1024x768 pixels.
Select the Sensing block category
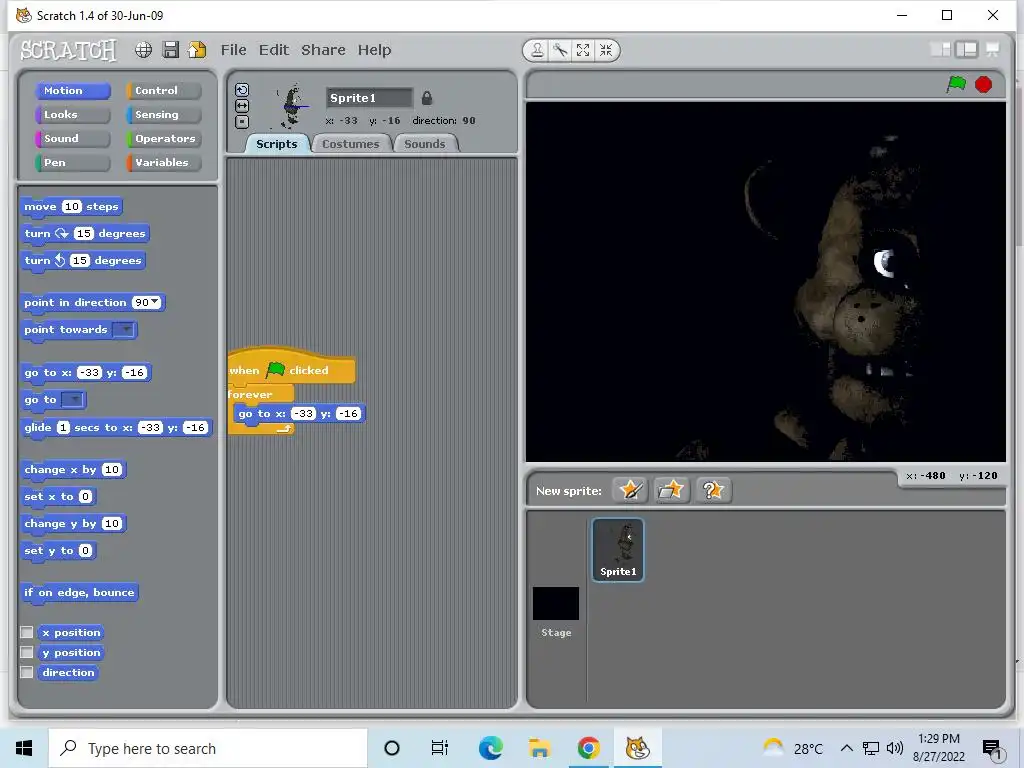(164, 115)
